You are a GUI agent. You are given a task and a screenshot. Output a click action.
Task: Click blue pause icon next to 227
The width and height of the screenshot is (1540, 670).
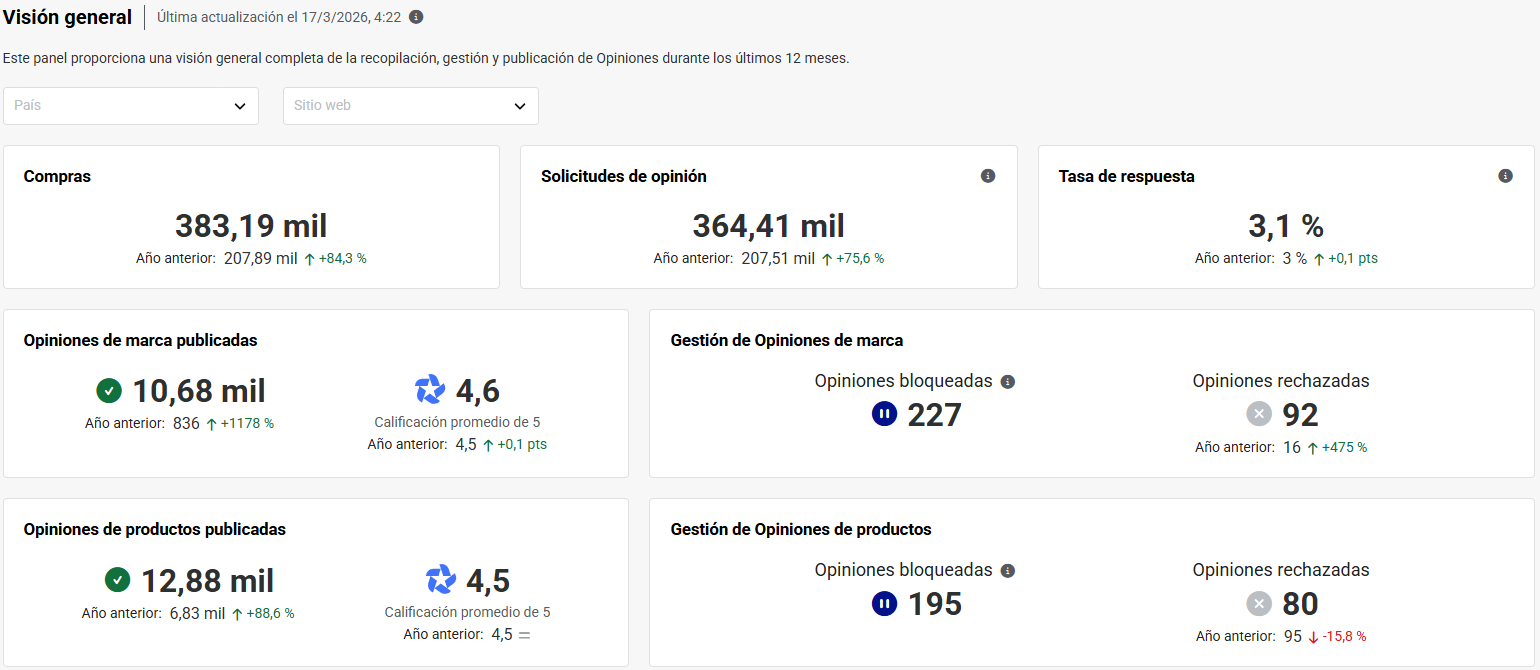(885, 413)
